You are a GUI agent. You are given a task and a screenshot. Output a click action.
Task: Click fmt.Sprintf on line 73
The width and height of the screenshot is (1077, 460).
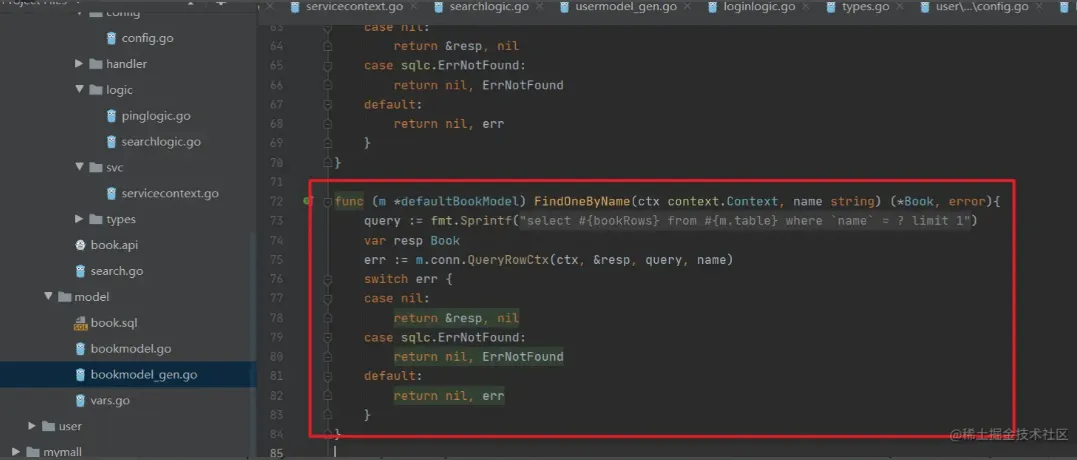click(473, 220)
